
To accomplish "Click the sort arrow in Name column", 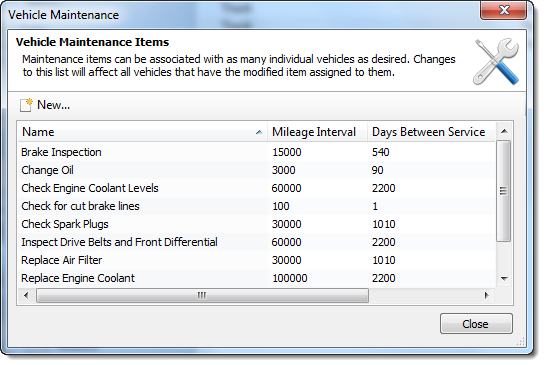I will point(259,132).
